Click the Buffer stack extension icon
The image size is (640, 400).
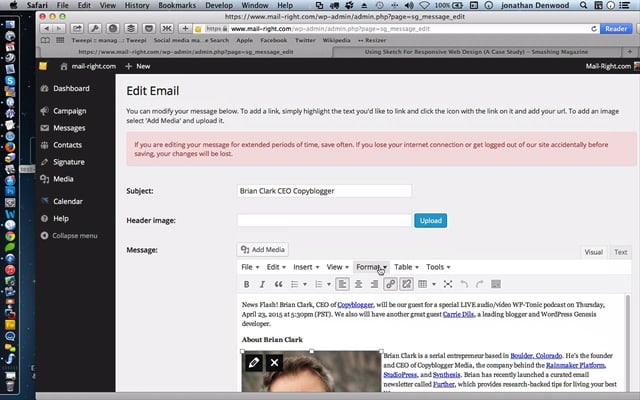point(131,29)
